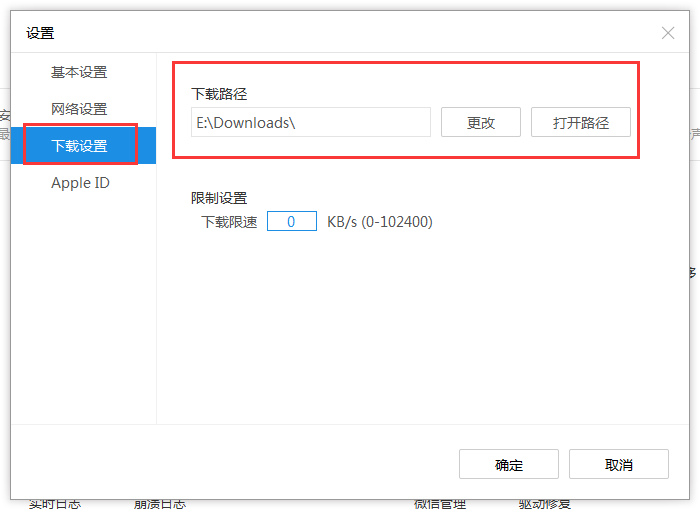The height and width of the screenshot is (510, 700).
Task: Switch to the 基本设置 tab
Action: pyautogui.click(x=79, y=72)
